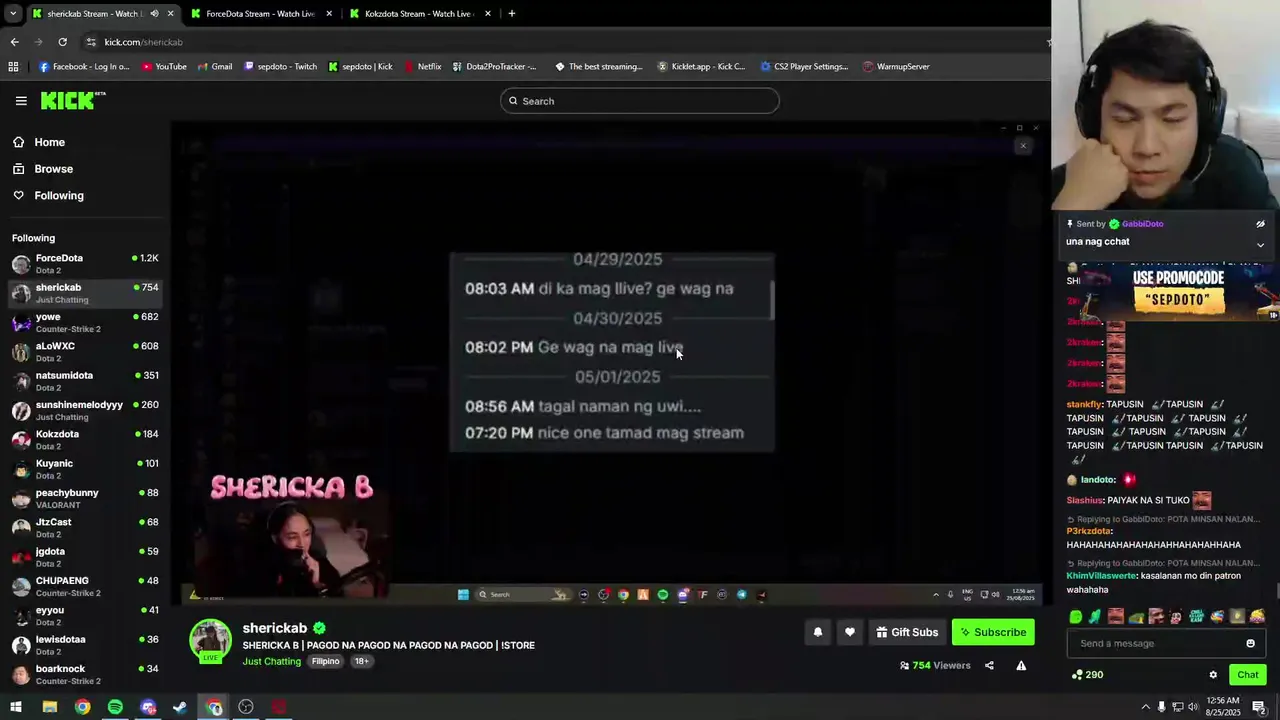Reload the page in the browser
This screenshot has width=1280, height=720.
62,42
